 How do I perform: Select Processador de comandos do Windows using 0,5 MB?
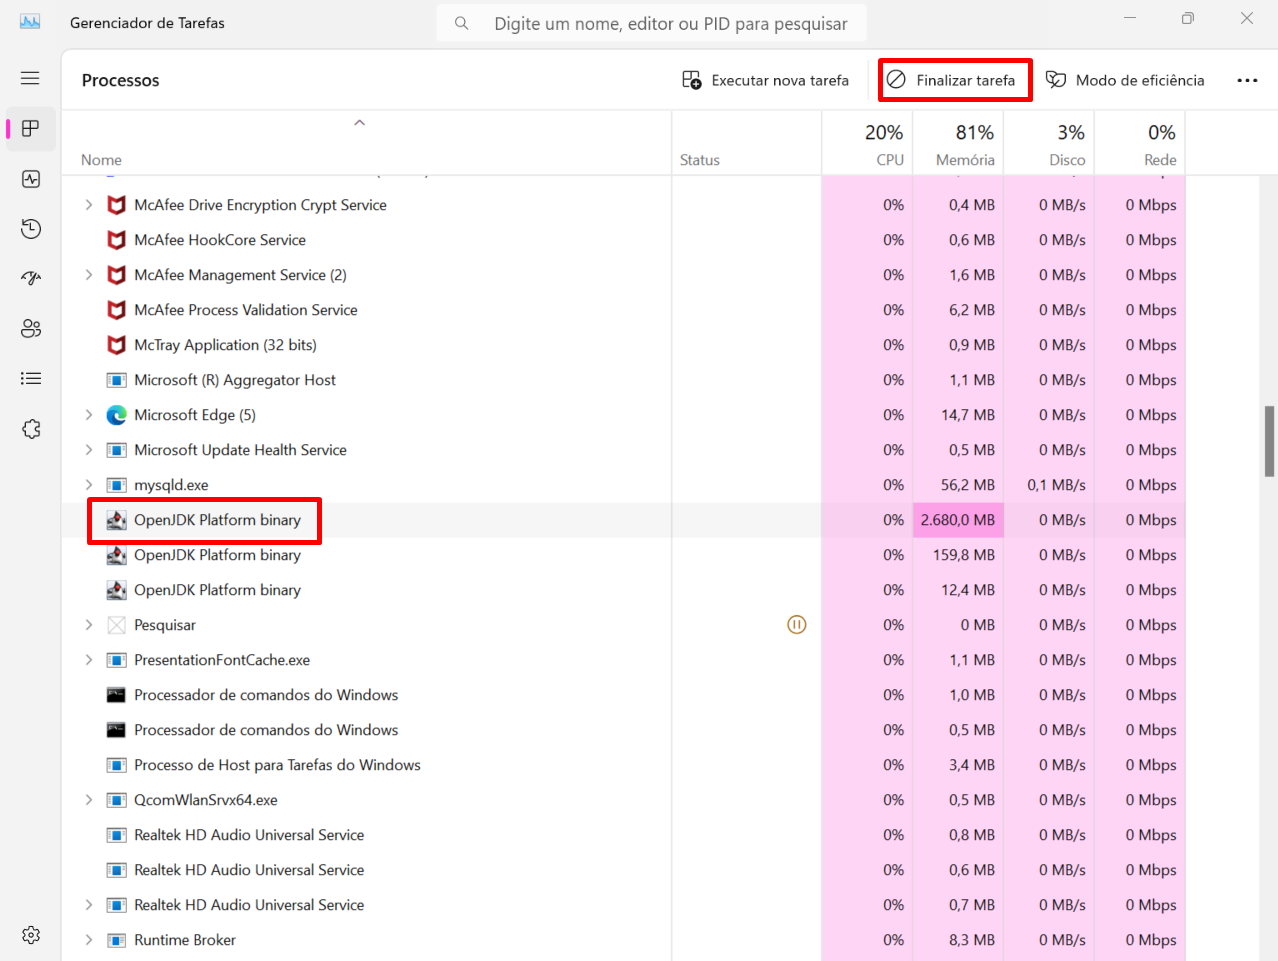coord(624,730)
